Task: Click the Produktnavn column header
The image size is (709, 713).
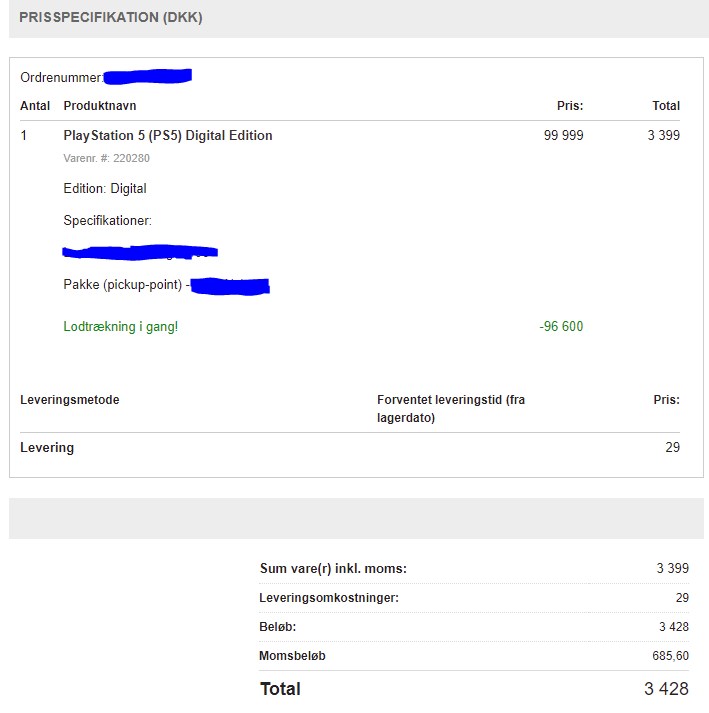Action: pyautogui.click(x=100, y=106)
